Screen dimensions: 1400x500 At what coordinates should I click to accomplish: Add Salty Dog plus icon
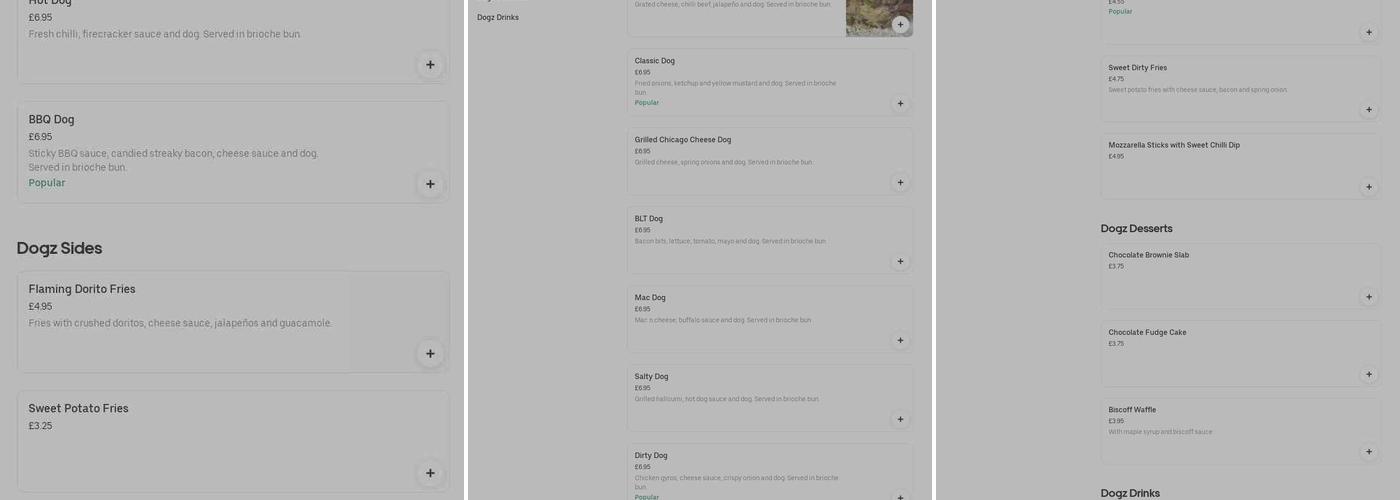click(900, 420)
